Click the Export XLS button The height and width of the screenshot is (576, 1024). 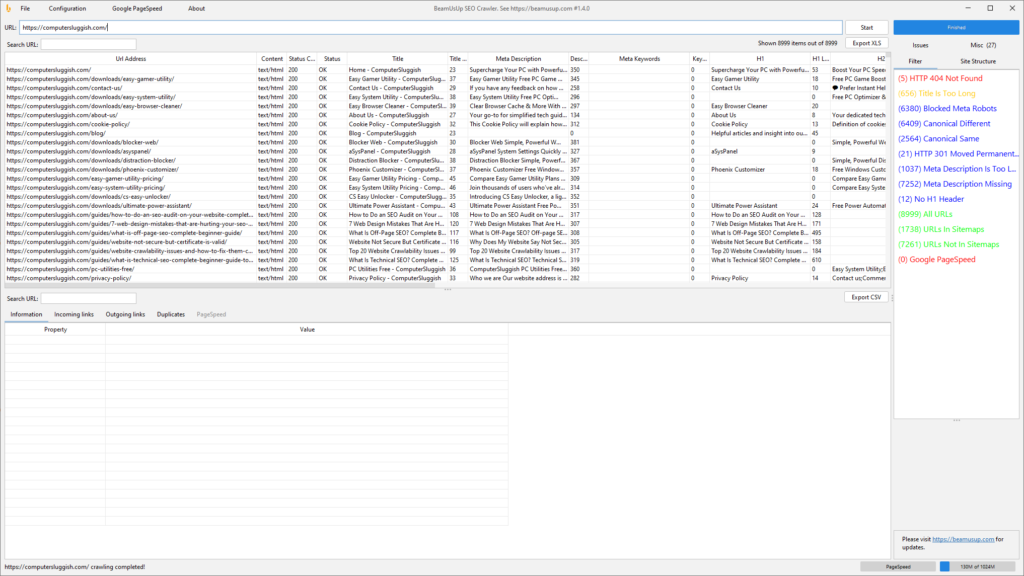click(867, 43)
